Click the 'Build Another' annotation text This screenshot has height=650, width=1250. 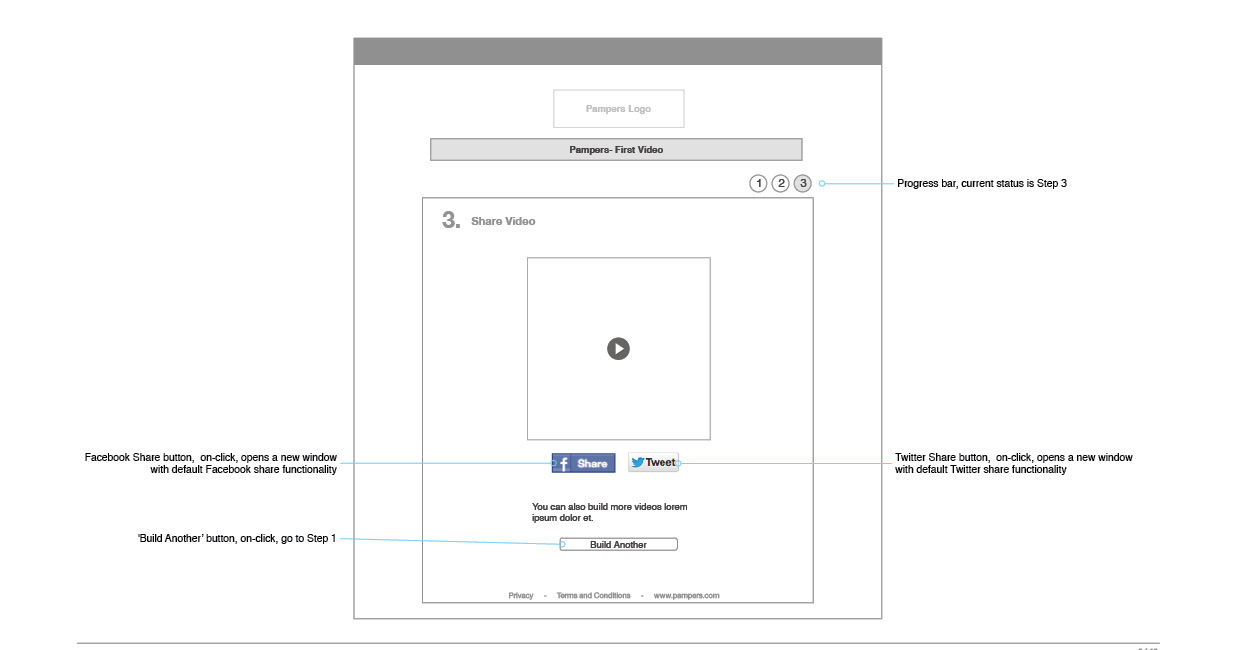[x=237, y=539]
